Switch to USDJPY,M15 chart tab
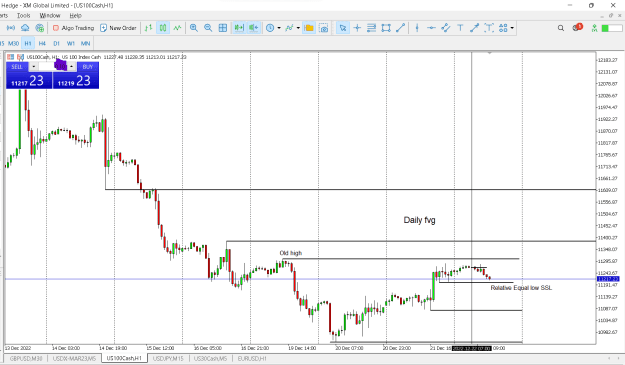Image resolution: width=625 pixels, height=365 pixels. pyautogui.click(x=169, y=359)
